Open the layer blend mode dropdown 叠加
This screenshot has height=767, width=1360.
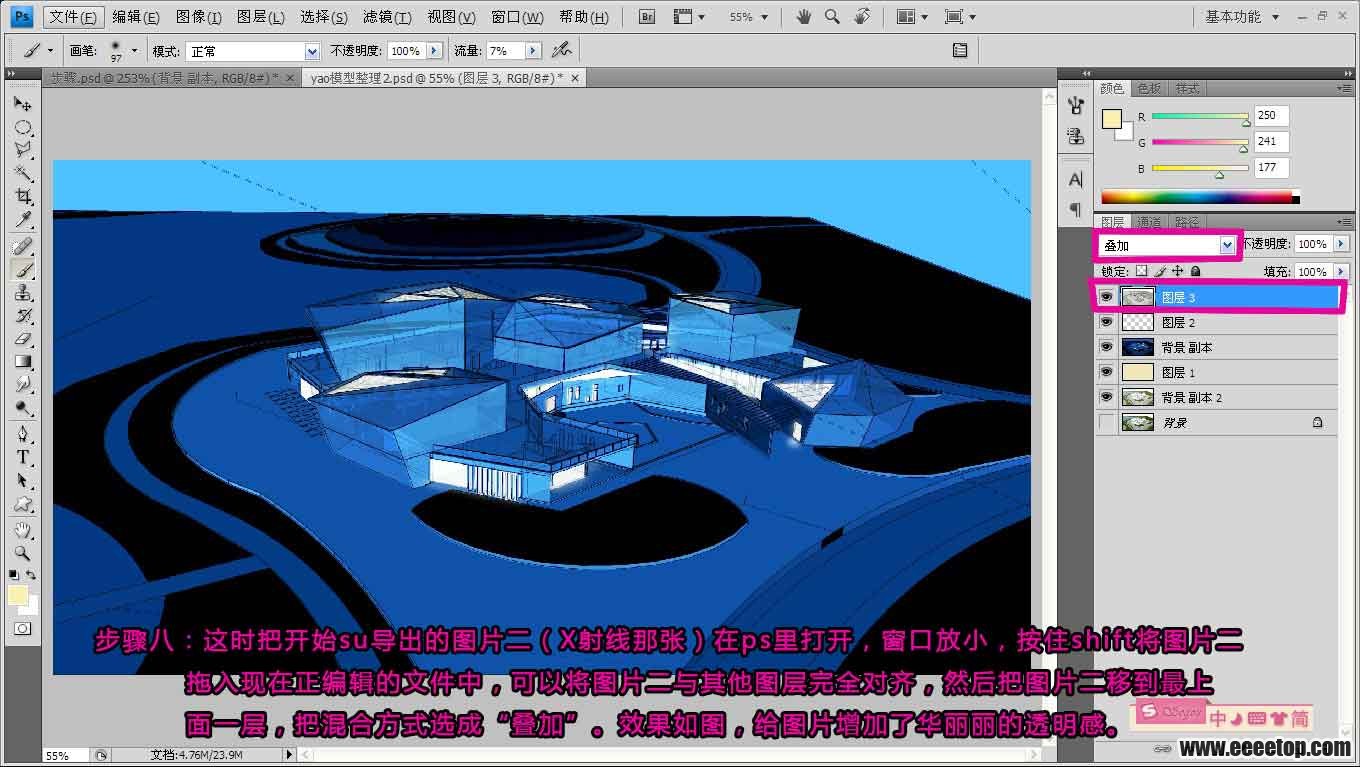pyautogui.click(x=1167, y=245)
